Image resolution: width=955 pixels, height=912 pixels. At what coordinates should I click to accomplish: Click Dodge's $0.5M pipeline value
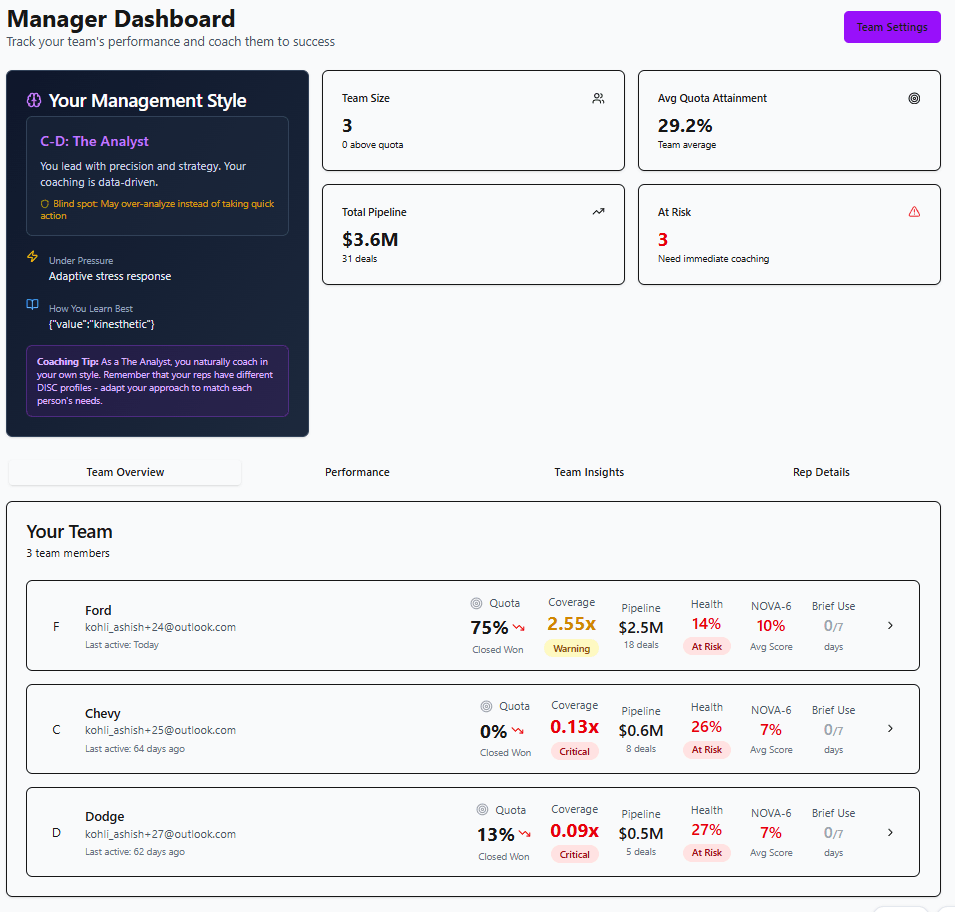pyautogui.click(x=641, y=833)
